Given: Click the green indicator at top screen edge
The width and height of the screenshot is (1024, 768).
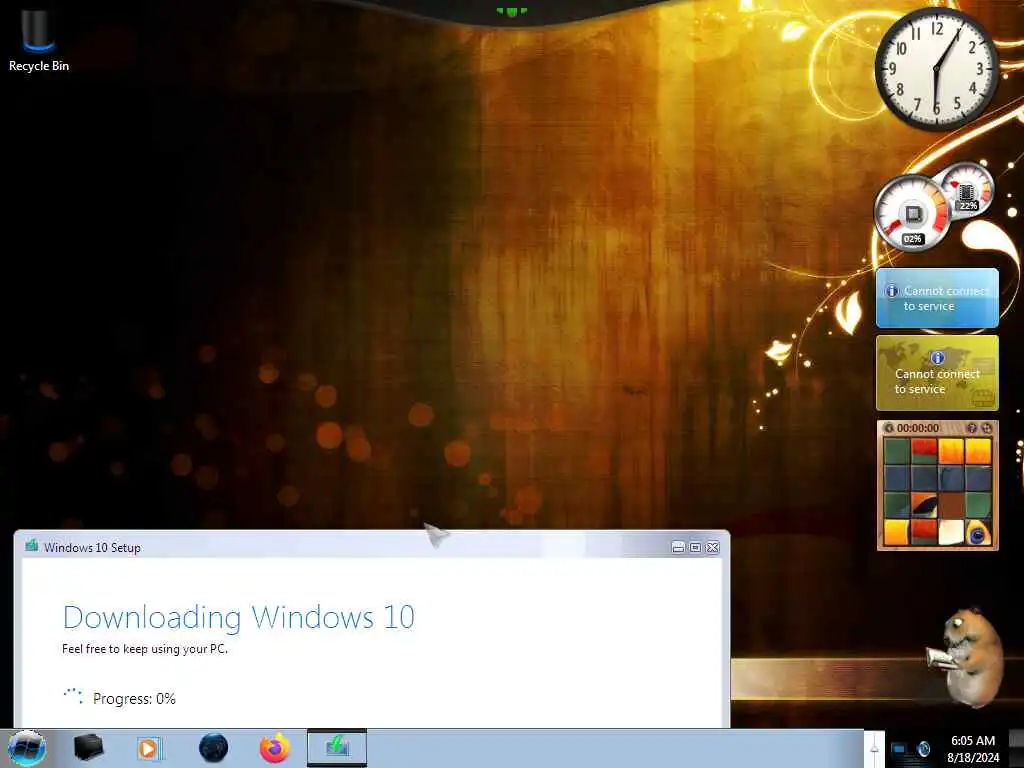Looking at the screenshot, I should (x=511, y=11).
